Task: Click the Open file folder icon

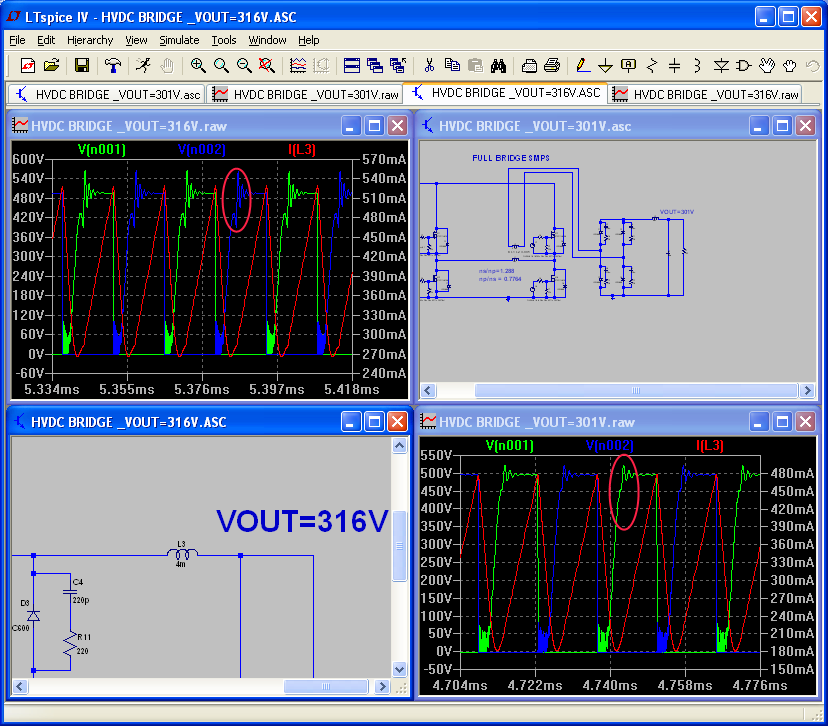Action: click(51, 65)
